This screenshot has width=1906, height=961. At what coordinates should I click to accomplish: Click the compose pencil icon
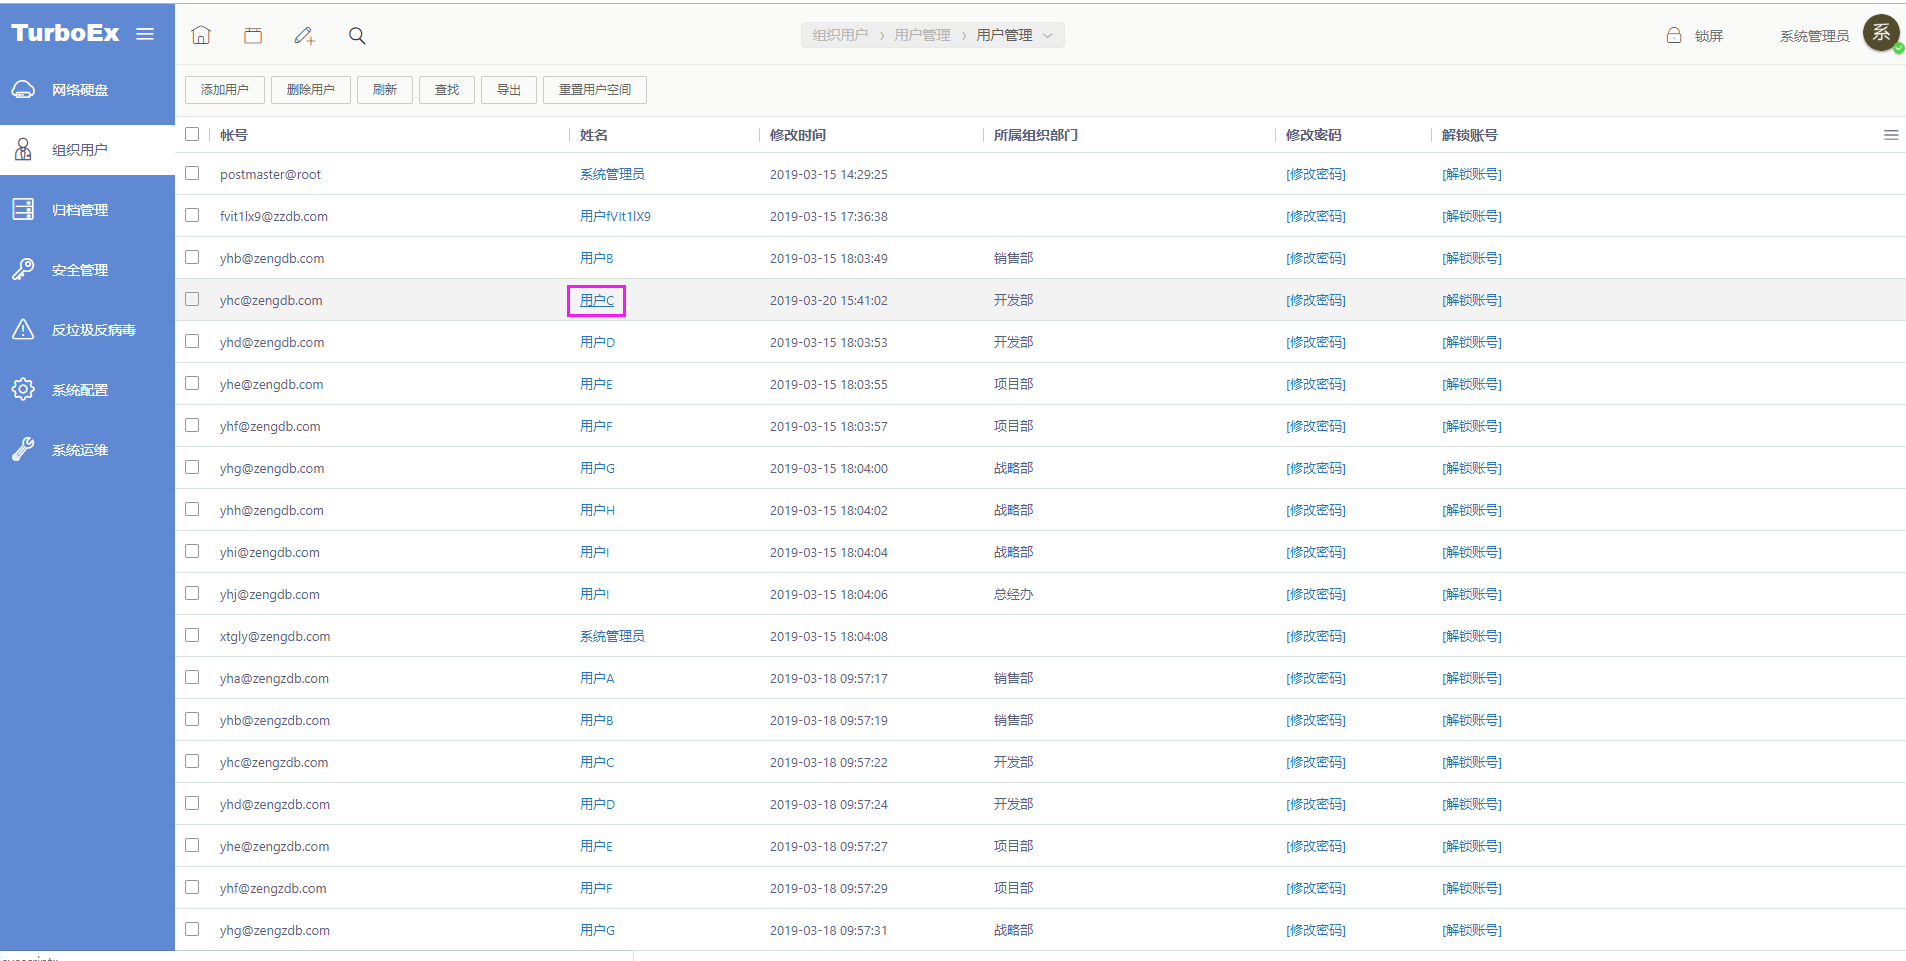(304, 36)
